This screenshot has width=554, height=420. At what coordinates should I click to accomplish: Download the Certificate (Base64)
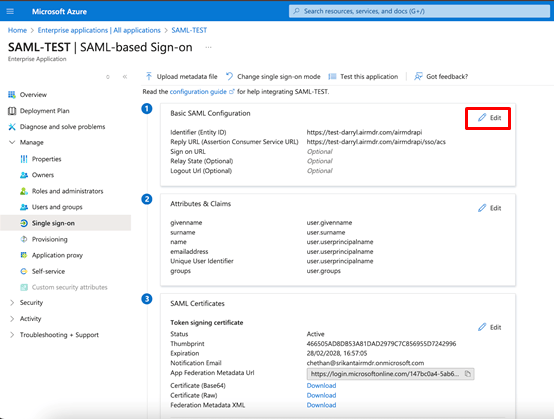[x=321, y=385]
